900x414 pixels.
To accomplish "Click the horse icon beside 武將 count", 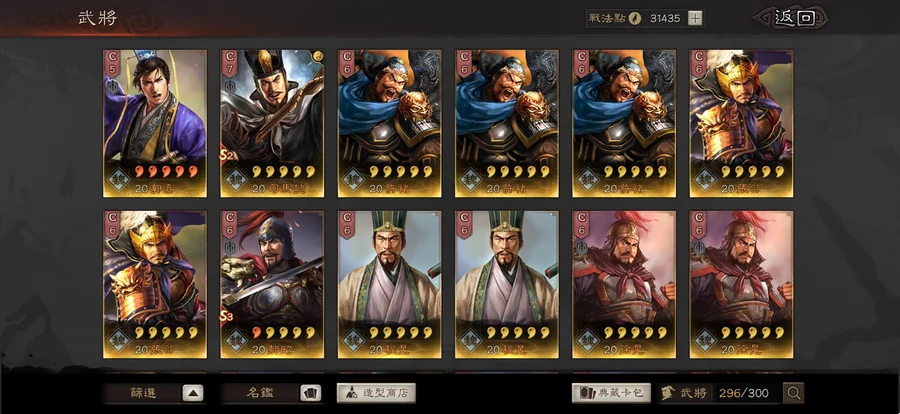I will (668, 393).
